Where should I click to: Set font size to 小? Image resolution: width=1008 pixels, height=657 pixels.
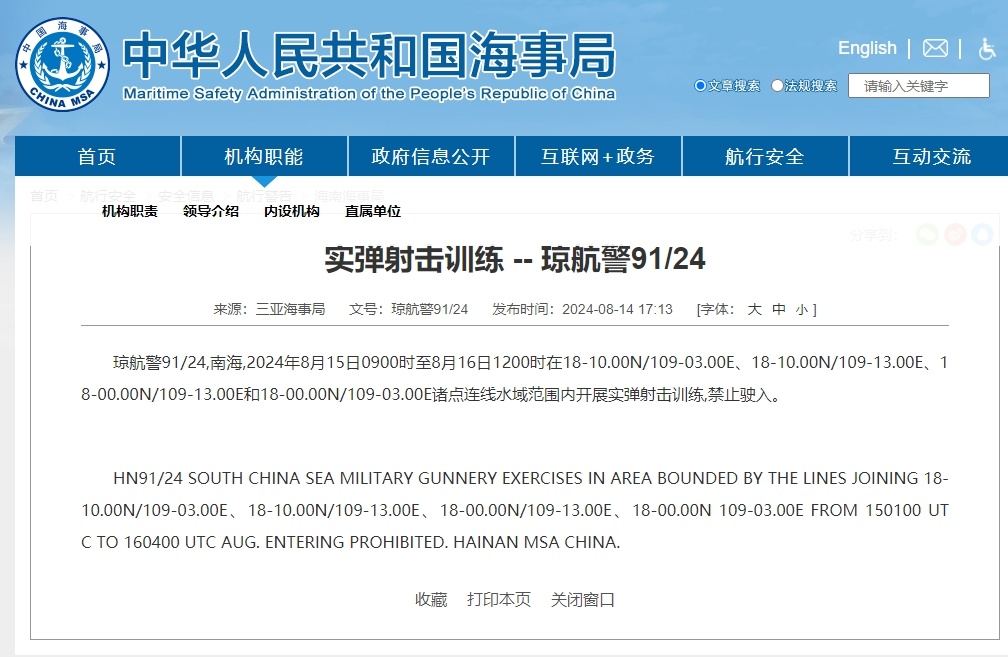pos(802,310)
